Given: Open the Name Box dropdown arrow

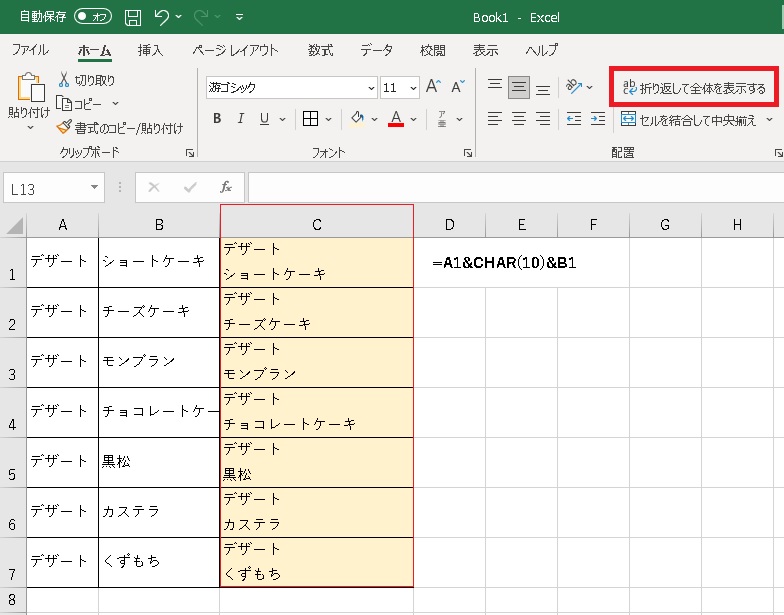Looking at the screenshot, I should pos(95,187).
